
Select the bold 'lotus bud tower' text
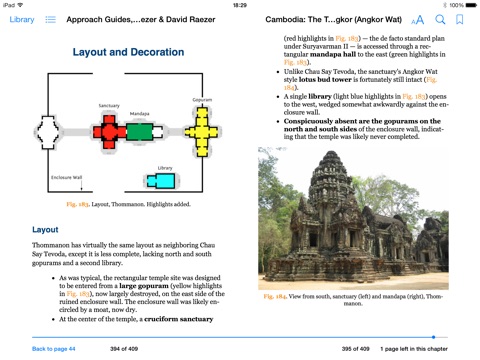[x=325, y=79]
